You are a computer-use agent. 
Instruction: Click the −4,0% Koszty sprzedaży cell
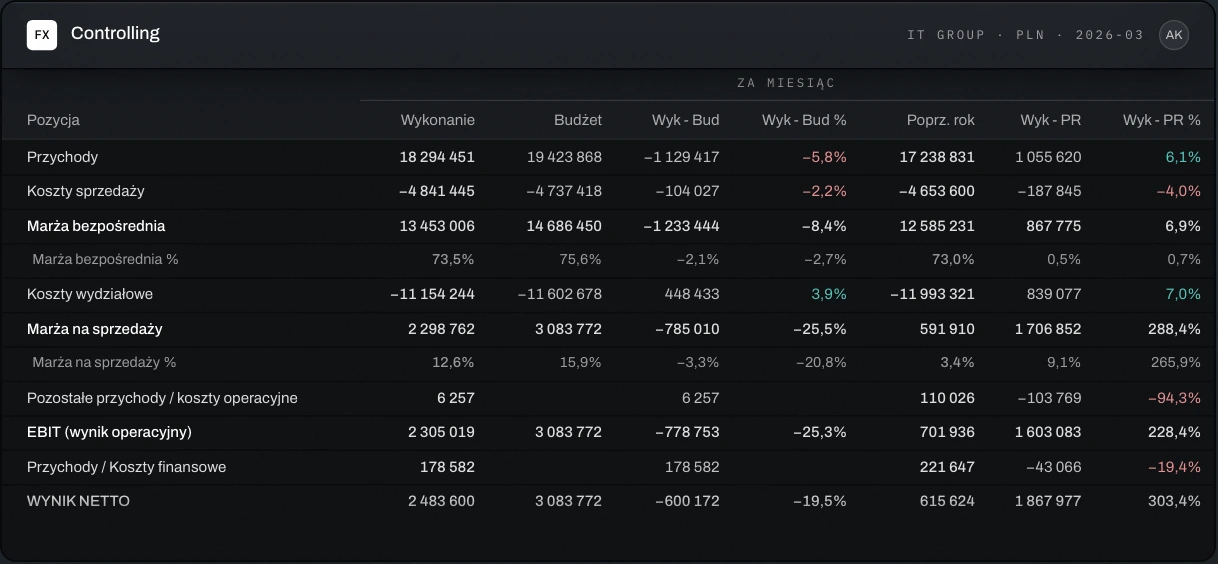pyautogui.click(x=1178, y=191)
